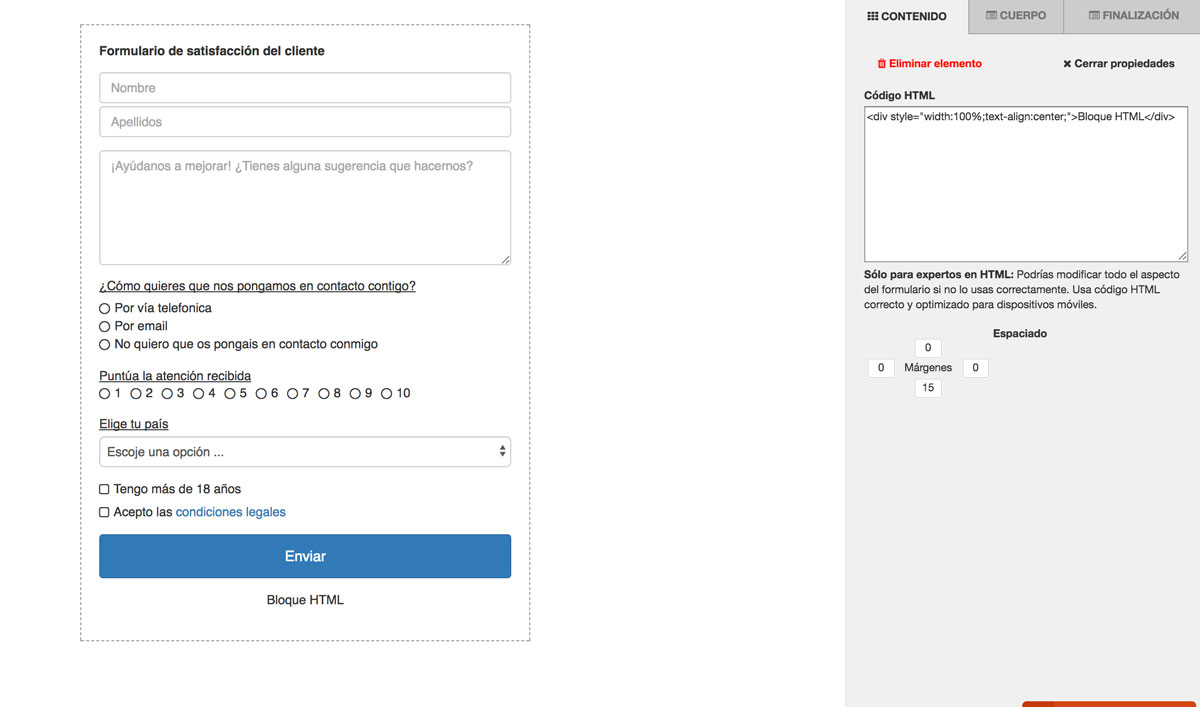Open the CUERPO tab
This screenshot has height=707, width=1200.
[1016, 16]
